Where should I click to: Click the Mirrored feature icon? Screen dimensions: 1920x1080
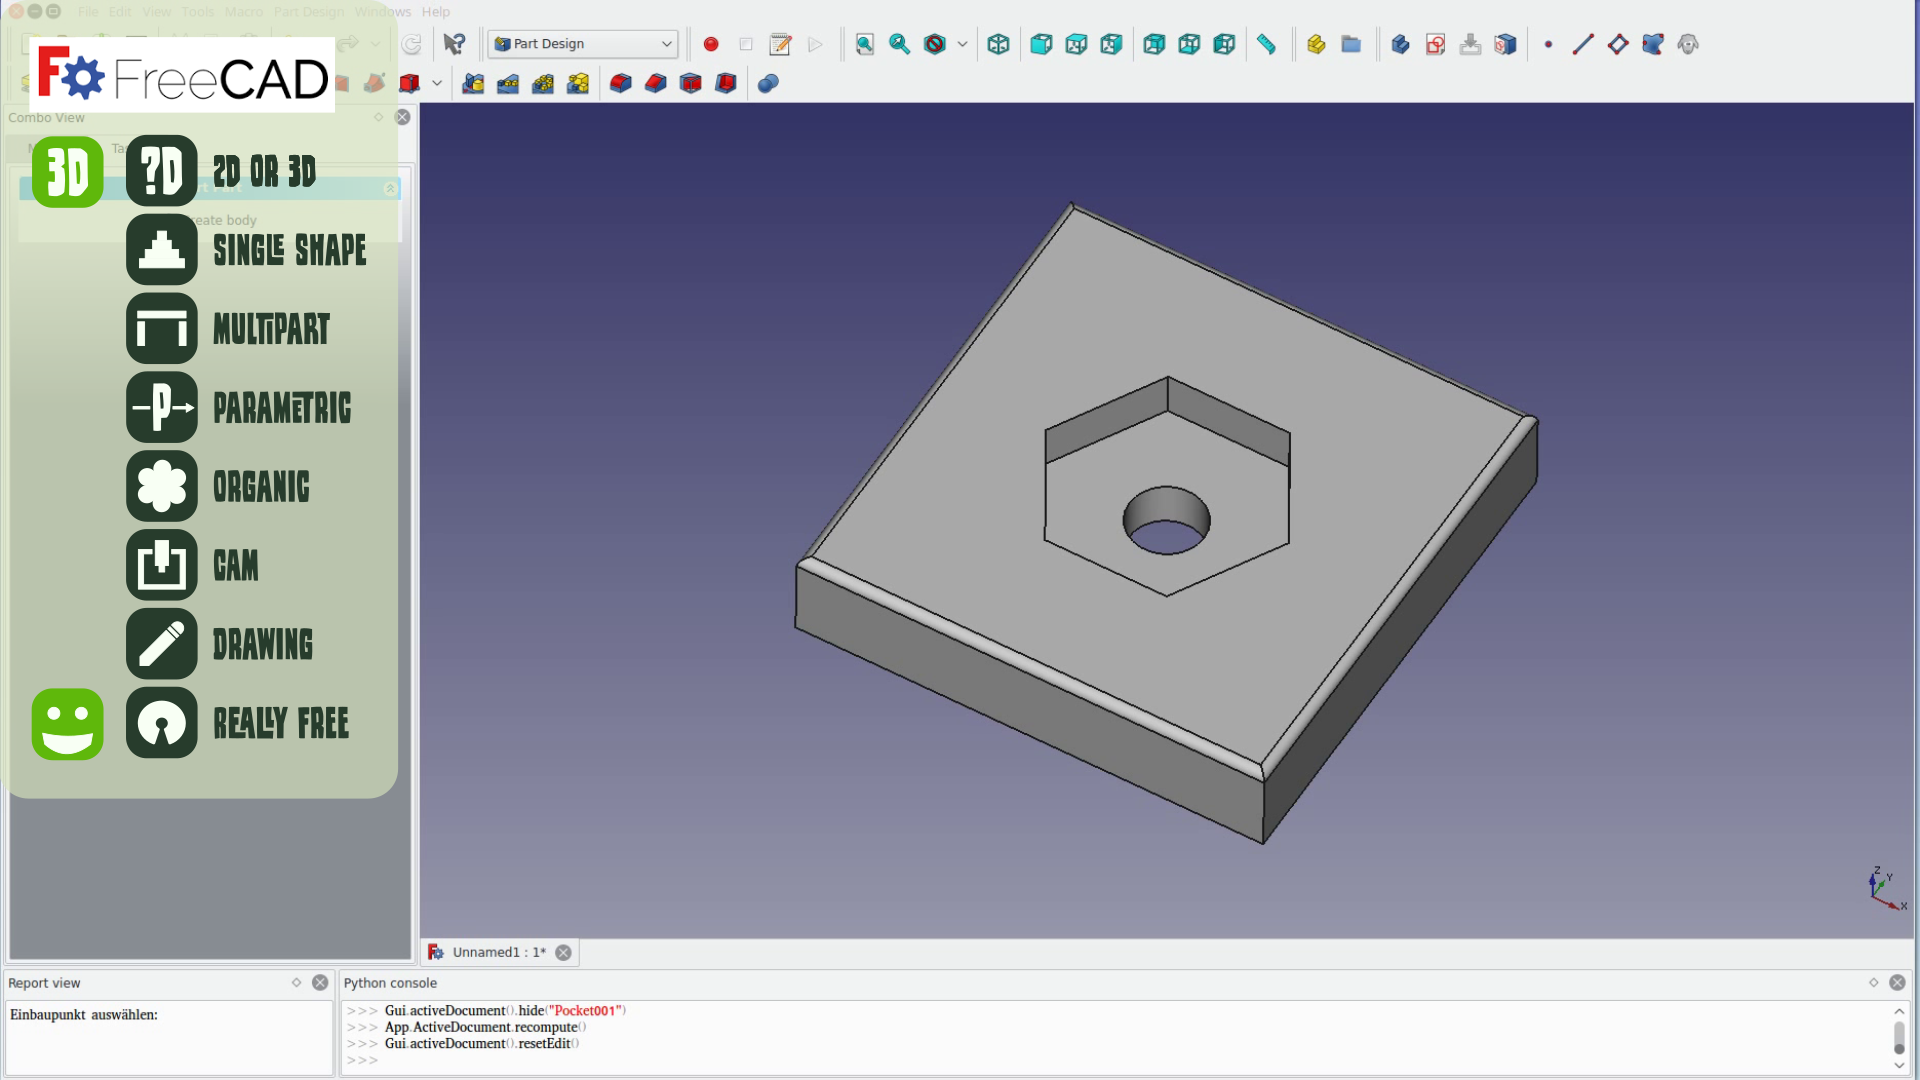pos(473,83)
